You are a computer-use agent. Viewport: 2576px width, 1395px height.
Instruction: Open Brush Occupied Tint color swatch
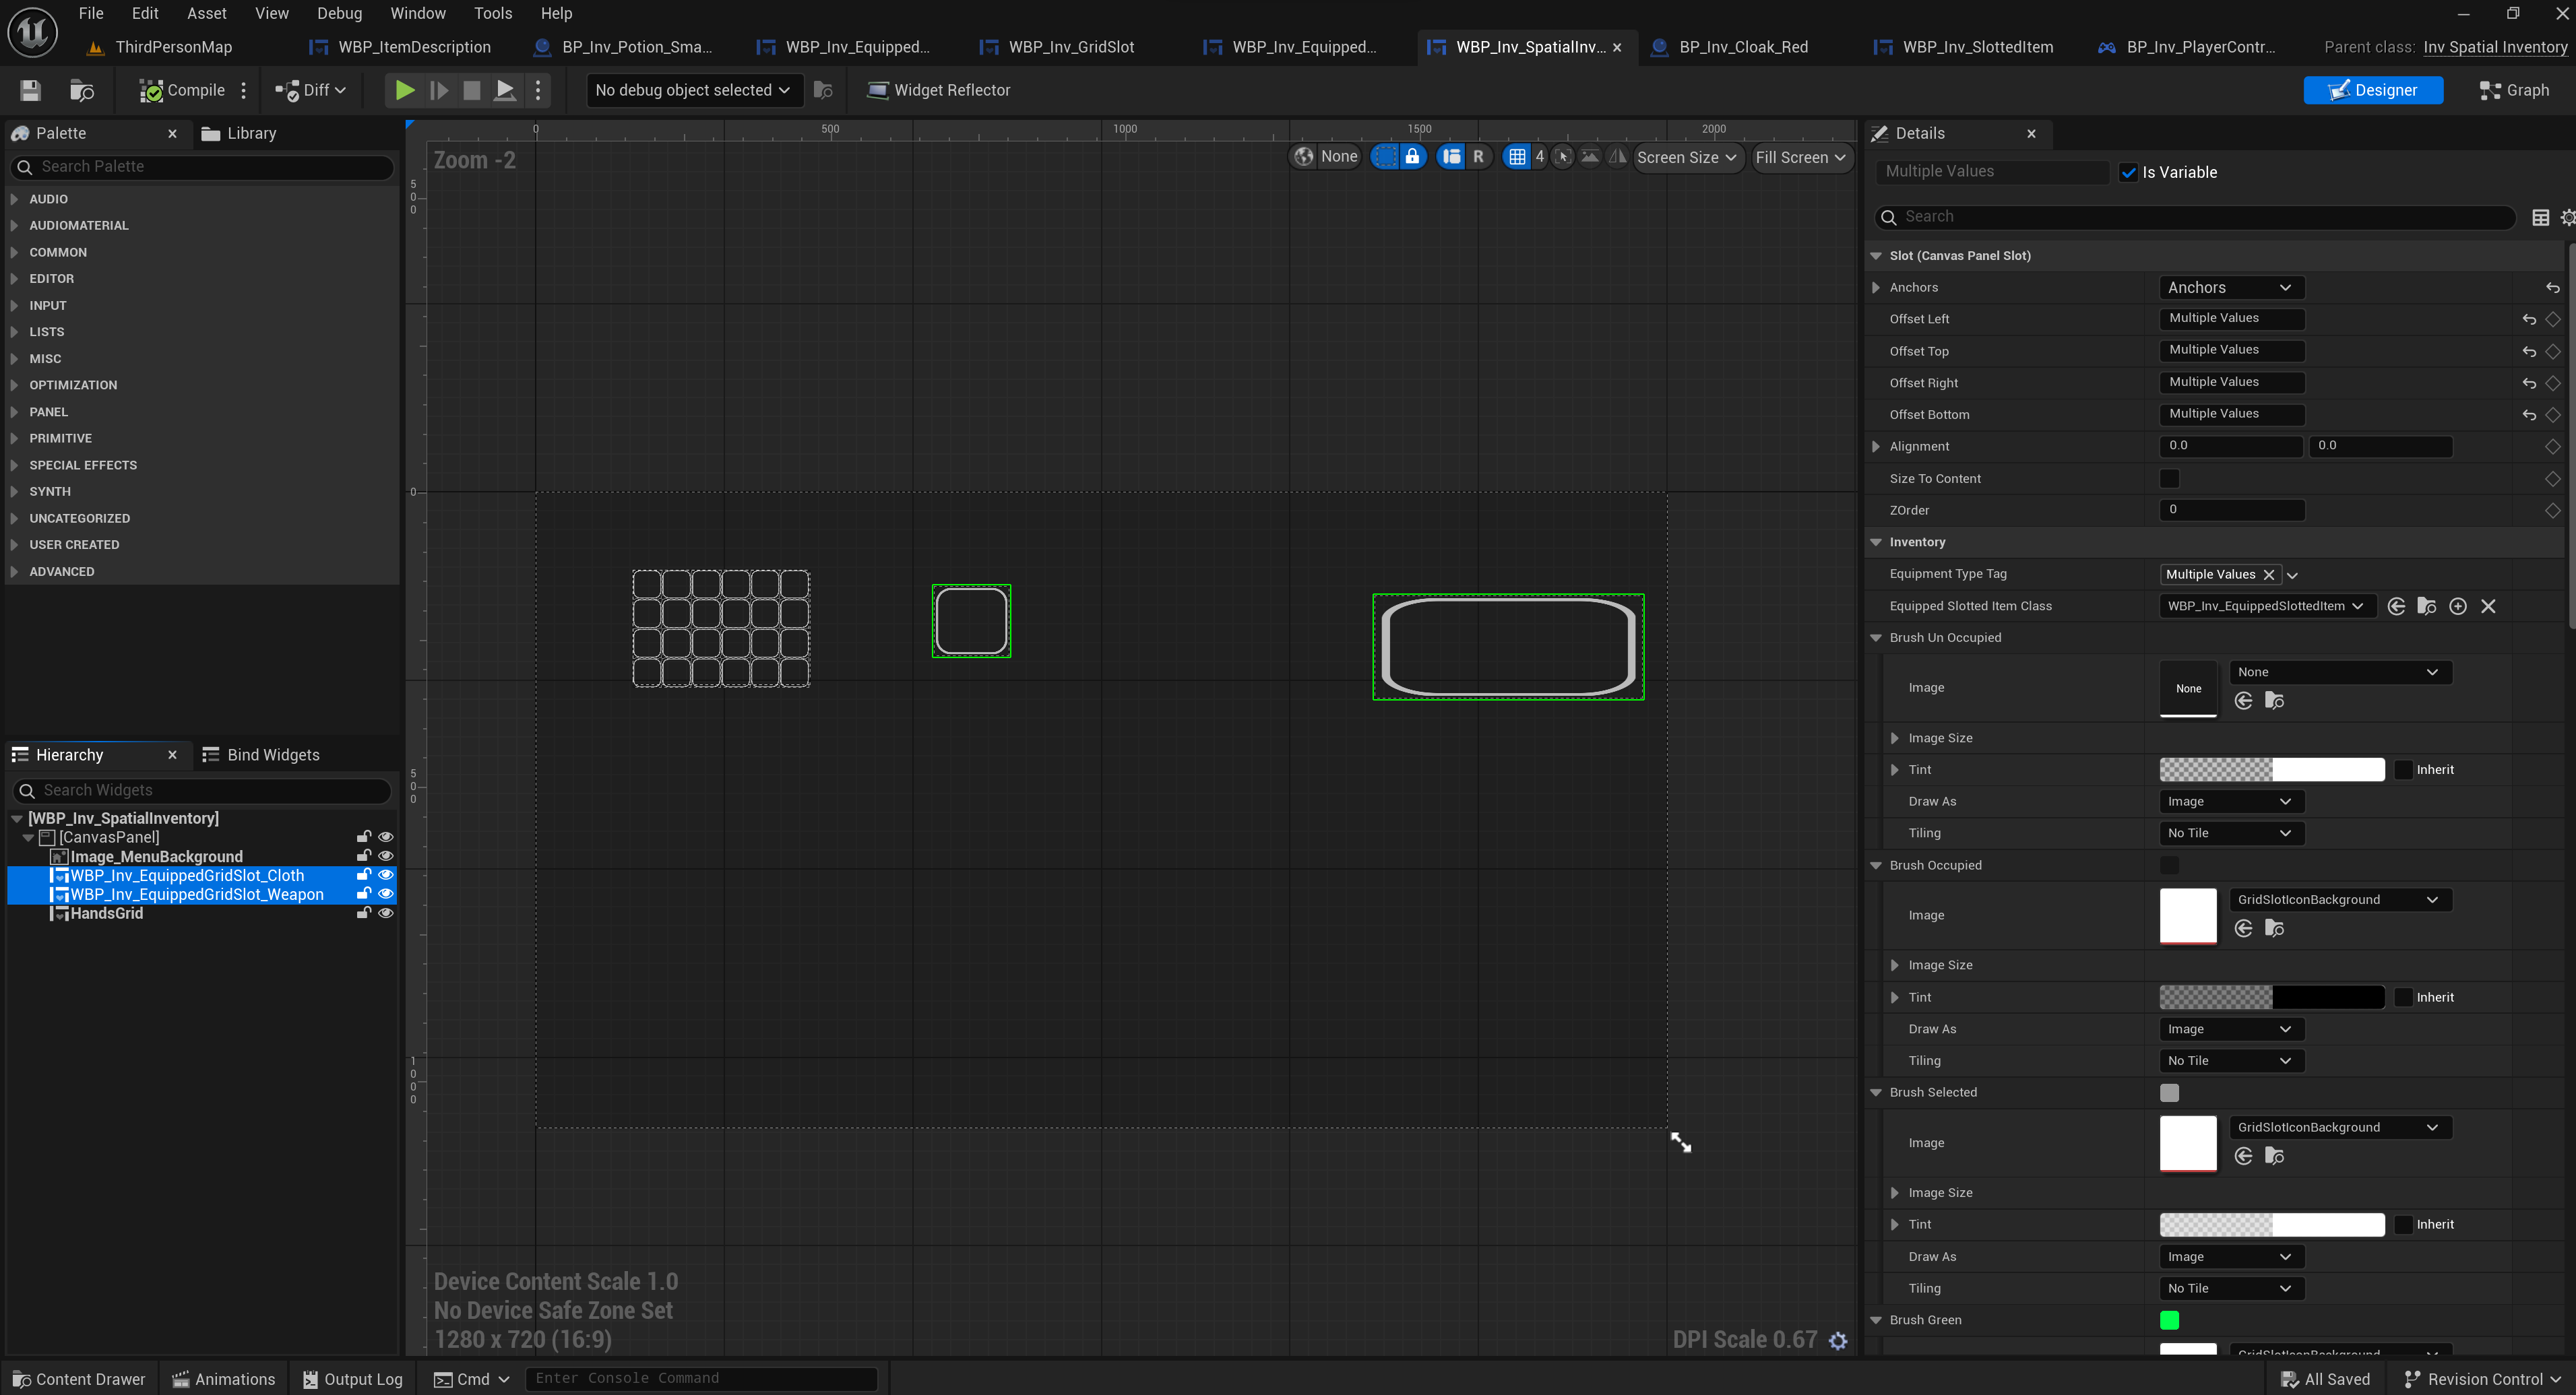(2271, 997)
